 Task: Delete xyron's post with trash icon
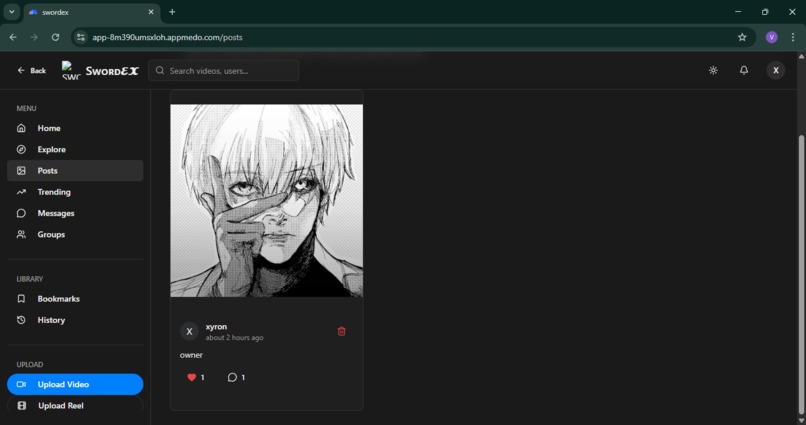click(341, 331)
